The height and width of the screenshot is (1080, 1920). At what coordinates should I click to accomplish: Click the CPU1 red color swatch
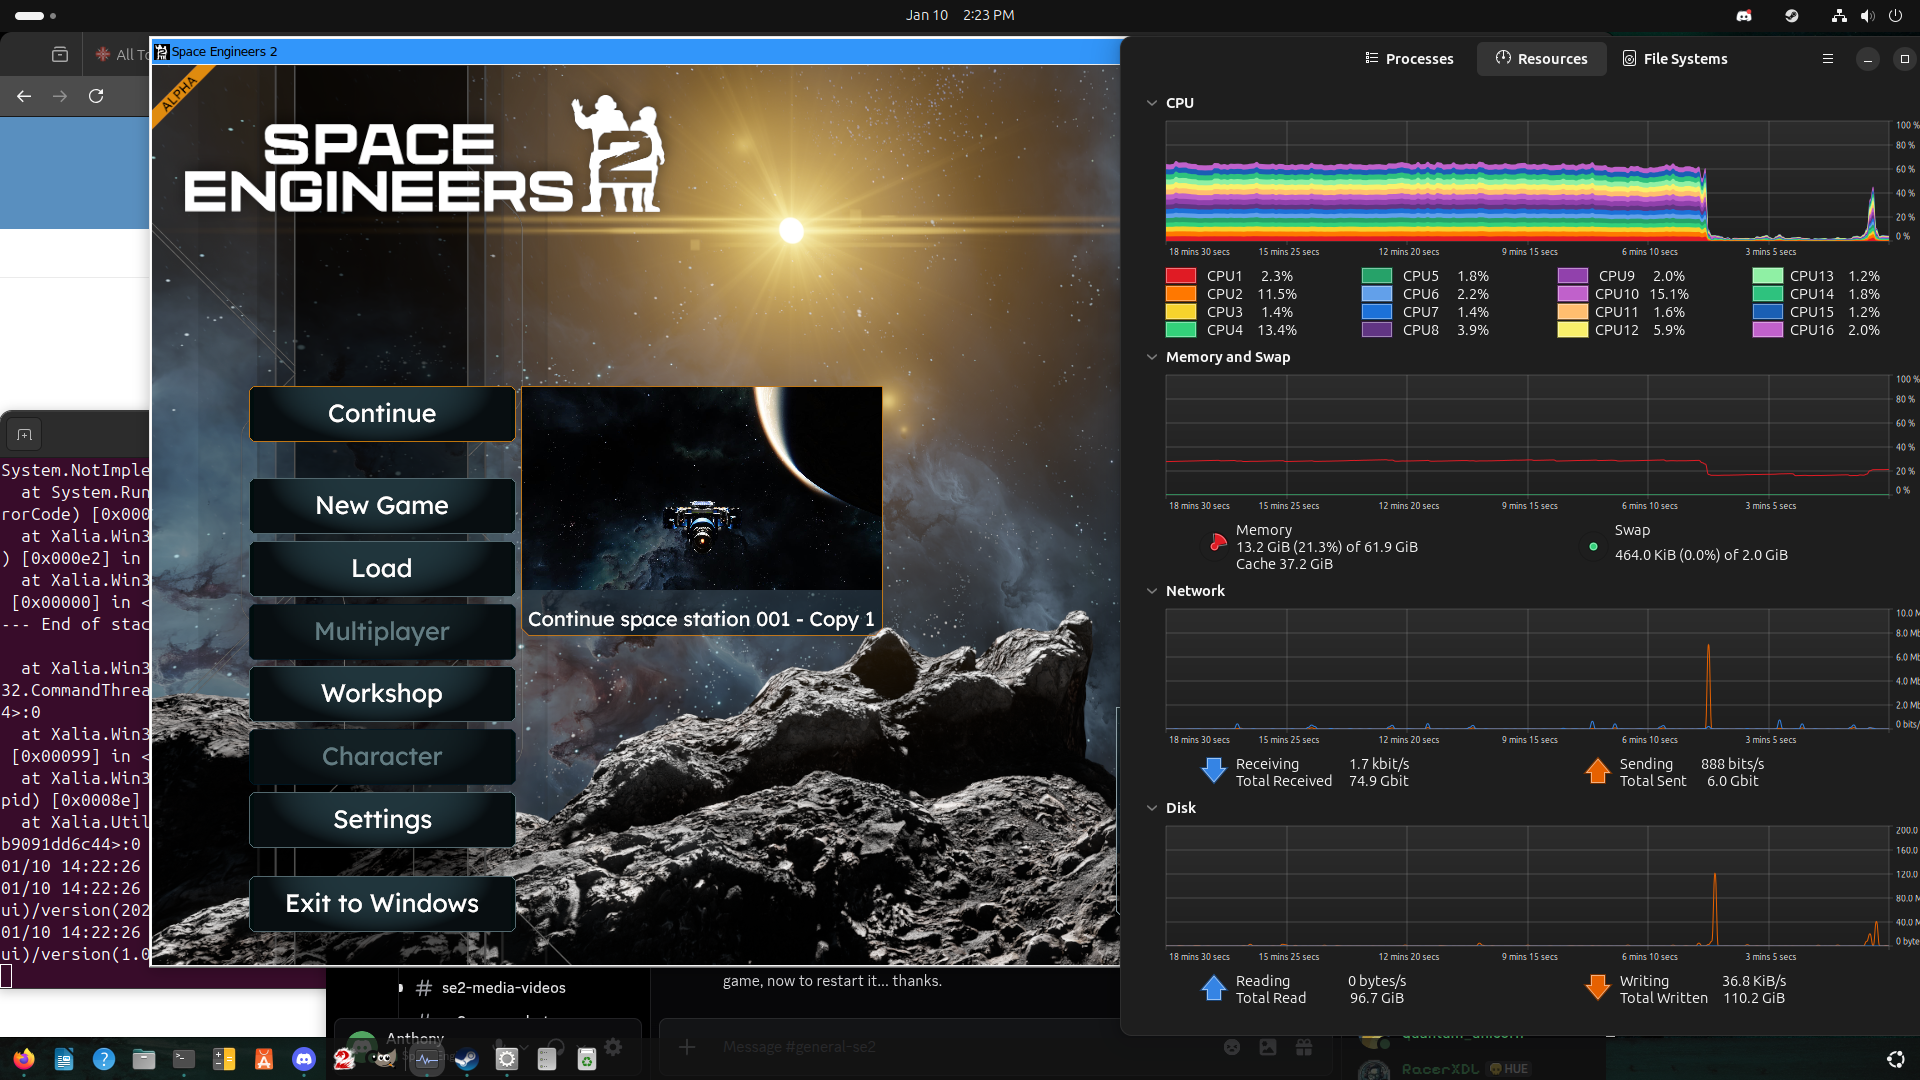(x=1181, y=276)
